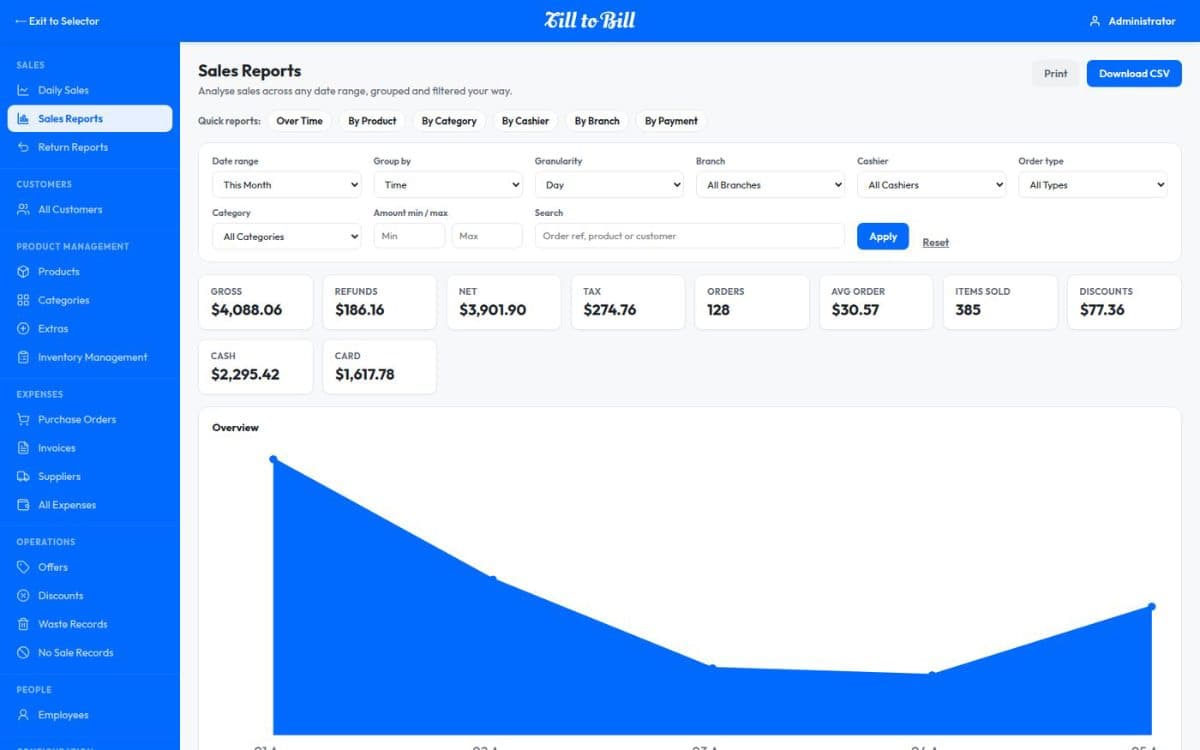Open the Group by dropdown
Image resolution: width=1200 pixels, height=750 pixels.
pyautogui.click(x=448, y=185)
